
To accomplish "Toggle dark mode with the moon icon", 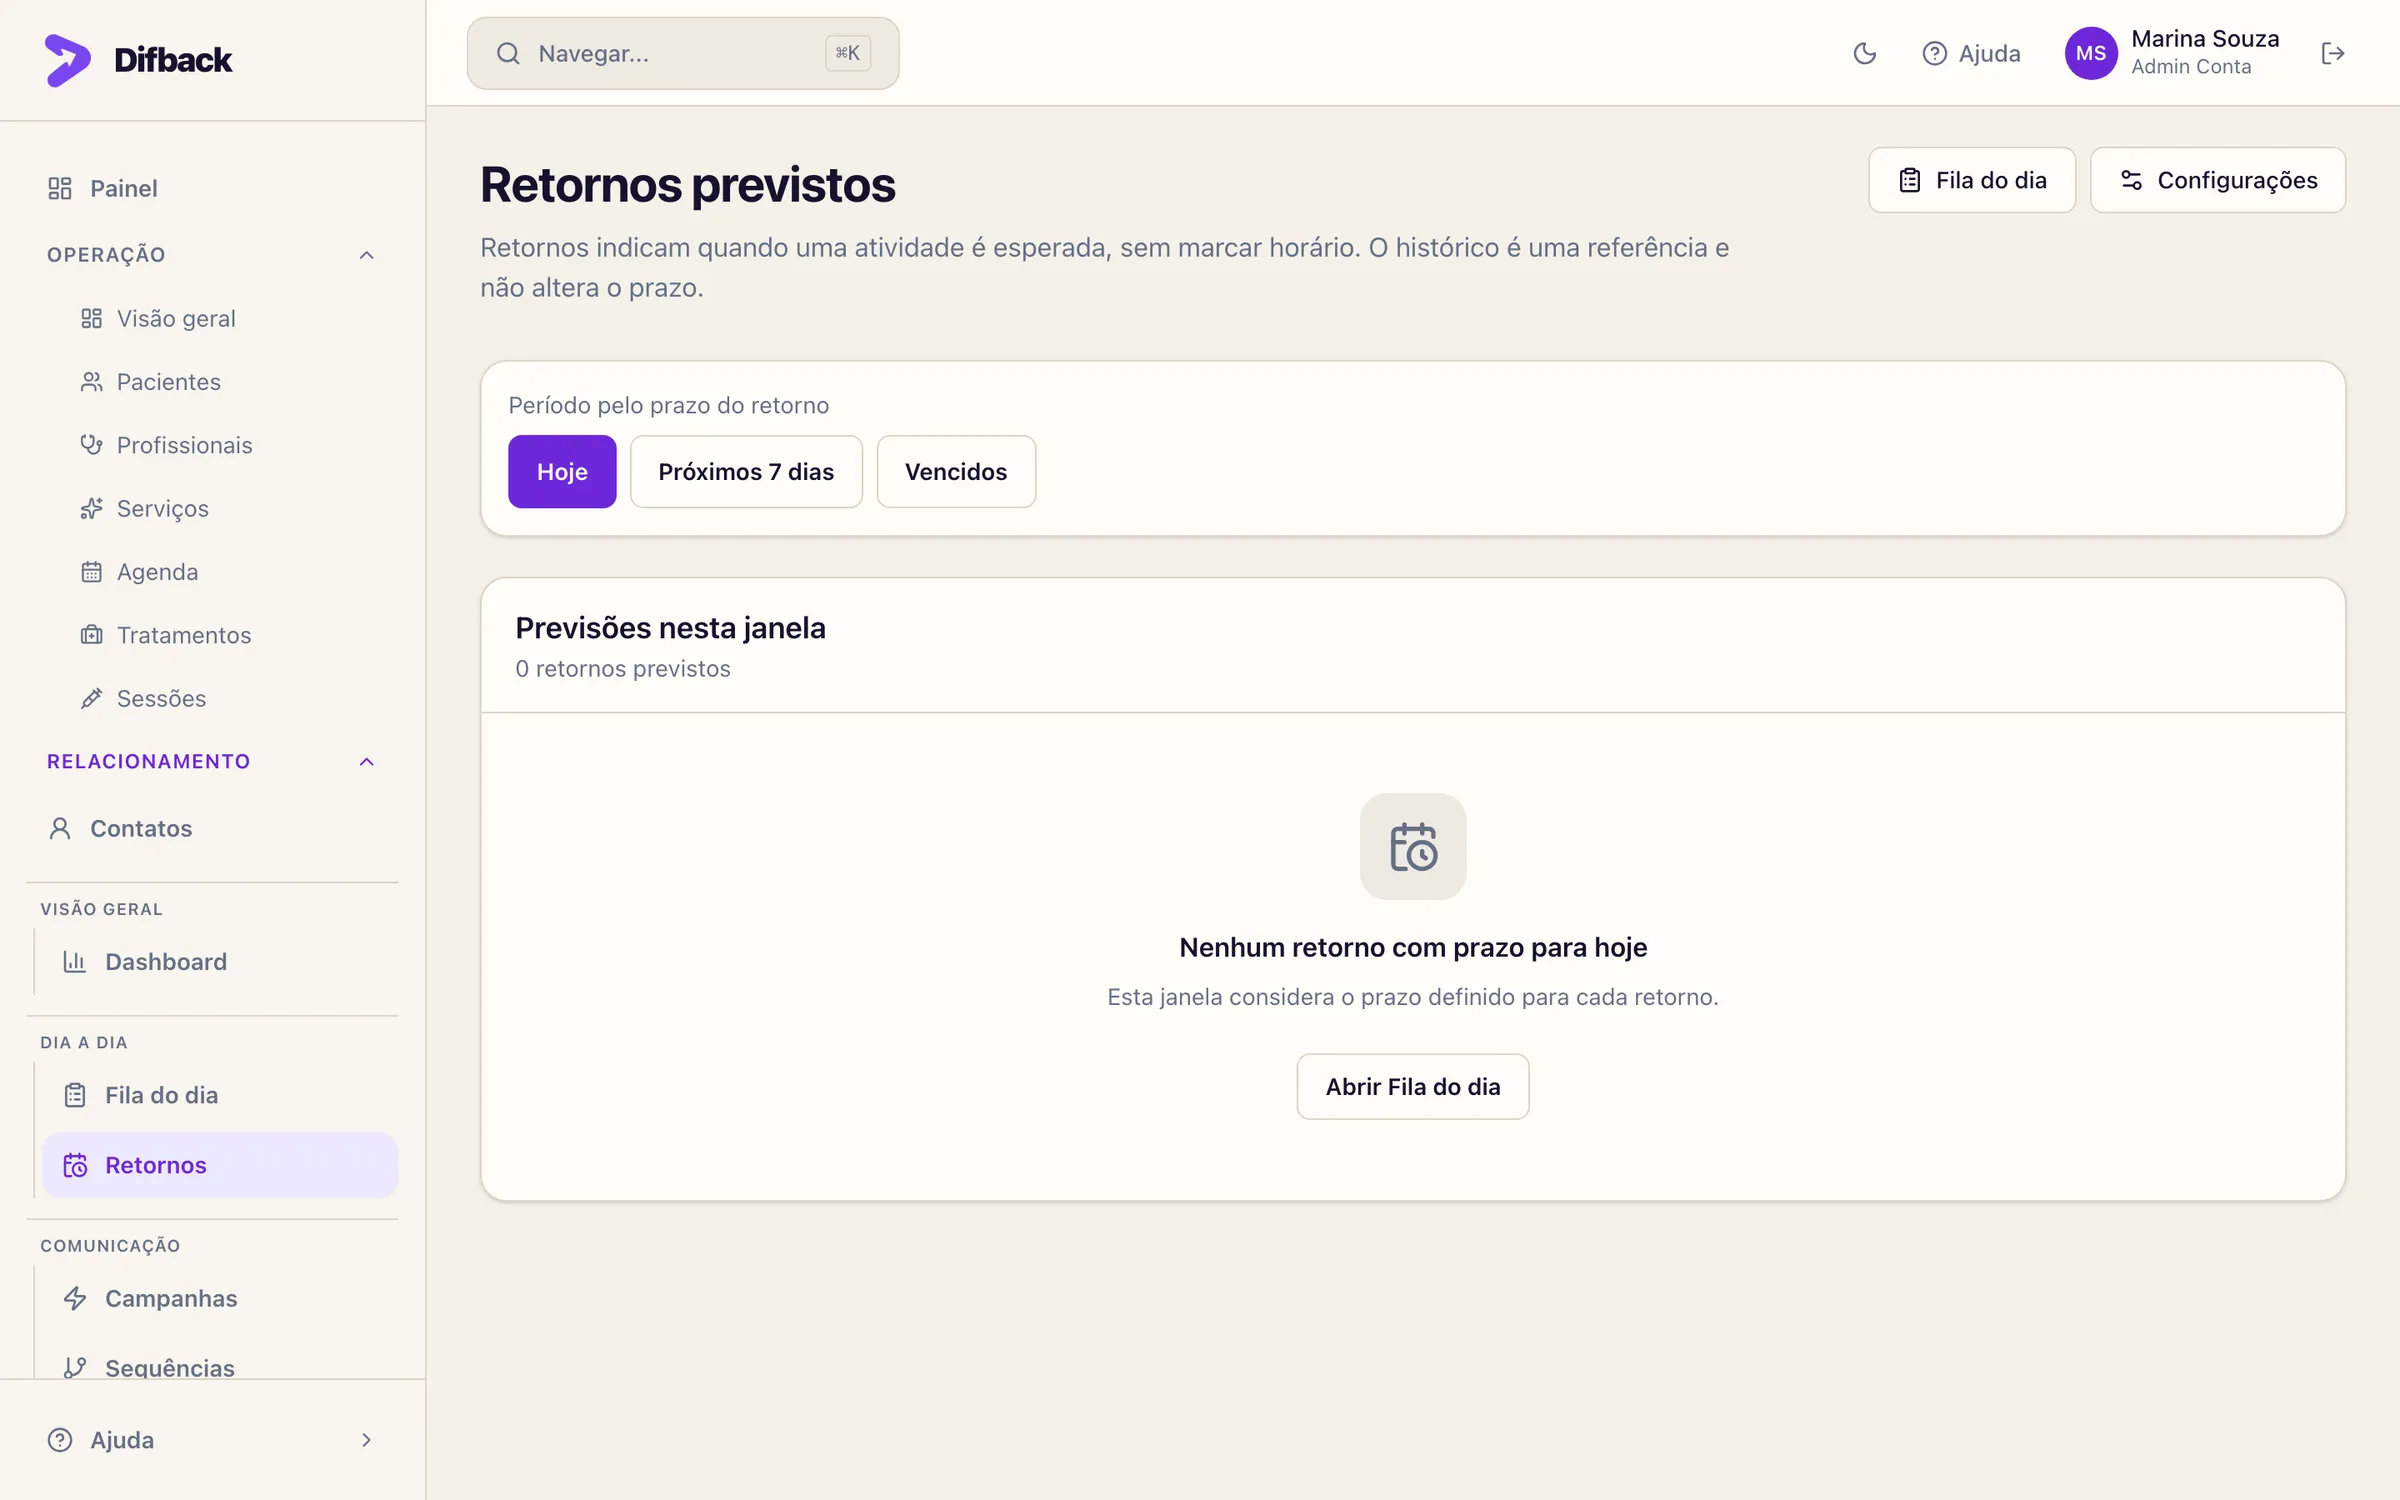I will tap(1864, 53).
